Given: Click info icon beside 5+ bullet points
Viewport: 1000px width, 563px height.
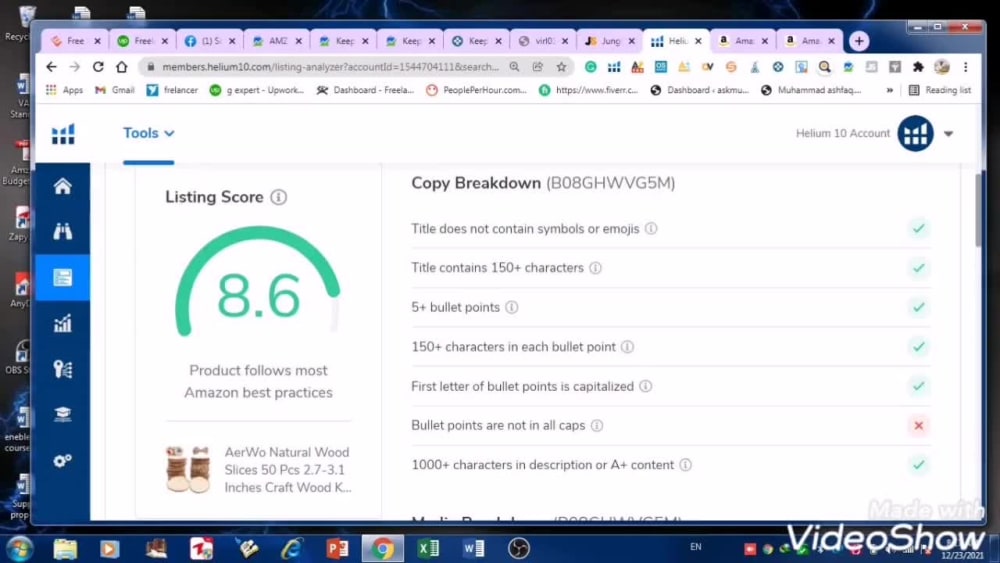Looking at the screenshot, I should [x=511, y=307].
